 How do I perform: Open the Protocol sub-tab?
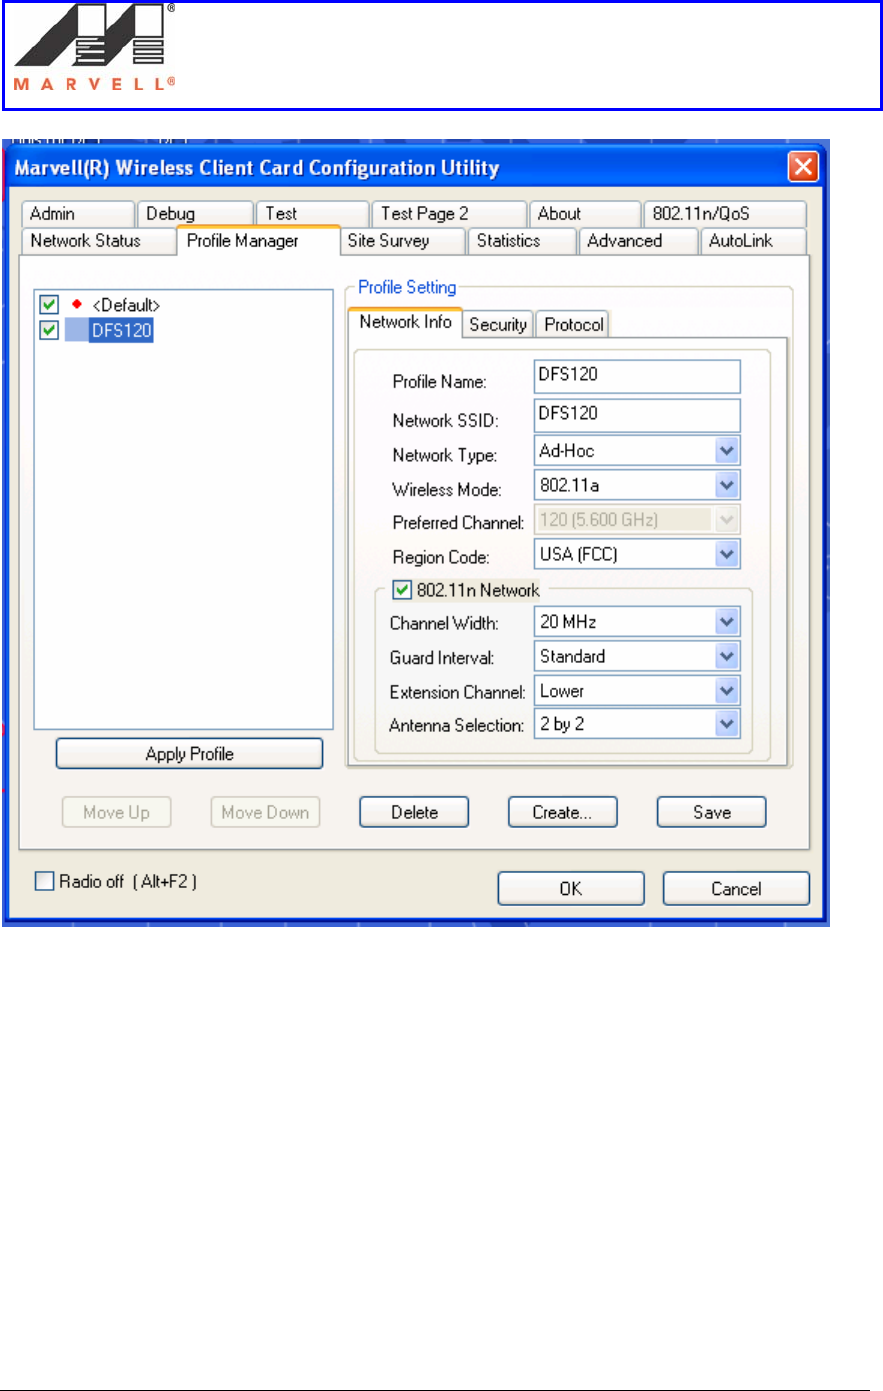click(x=573, y=325)
